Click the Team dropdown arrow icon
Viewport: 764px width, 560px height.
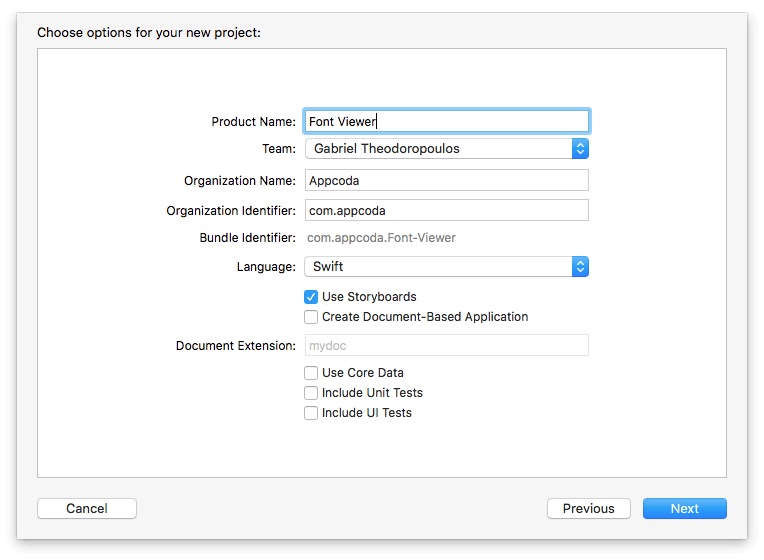(580, 149)
